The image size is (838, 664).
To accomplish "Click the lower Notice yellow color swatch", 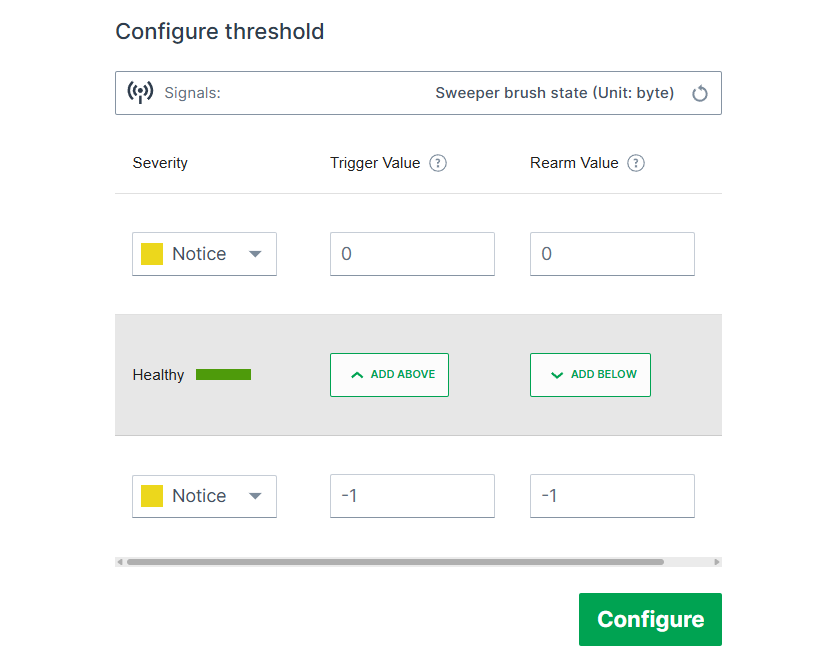I will pyautogui.click(x=152, y=496).
